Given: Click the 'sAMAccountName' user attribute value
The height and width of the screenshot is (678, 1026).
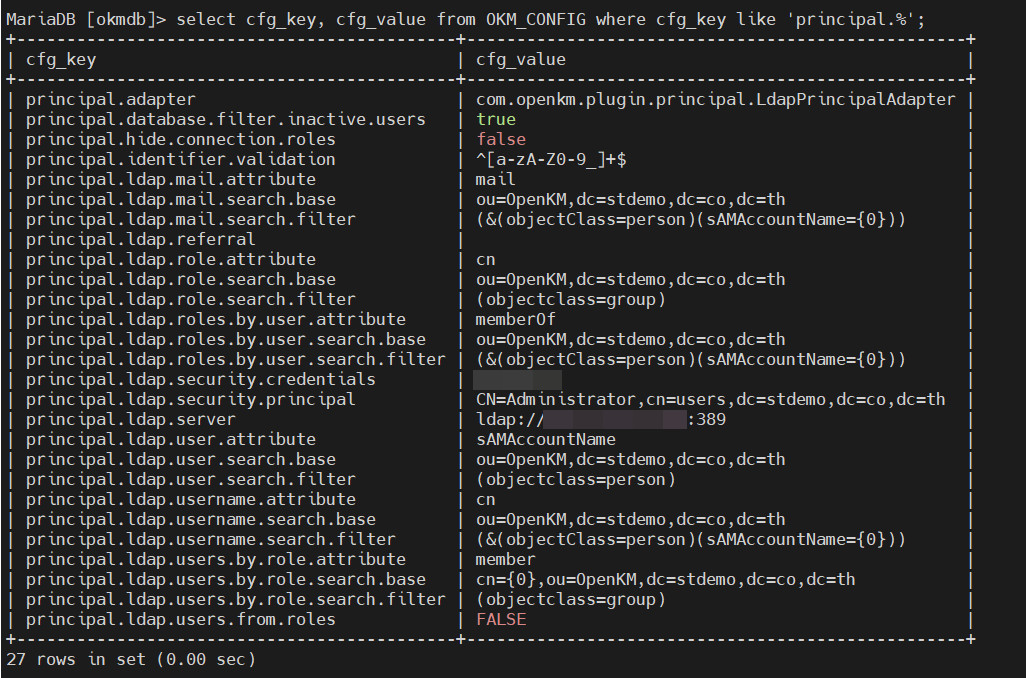Looking at the screenshot, I should coord(545,439).
